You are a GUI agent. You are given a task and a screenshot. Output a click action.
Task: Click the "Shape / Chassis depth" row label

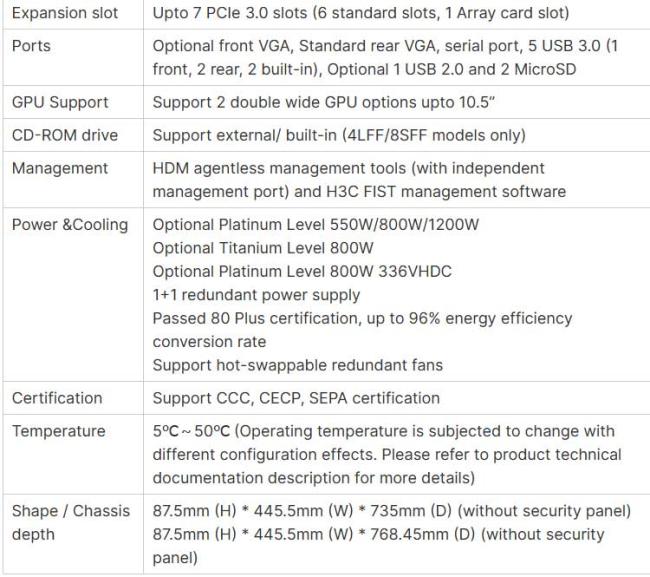tap(71, 522)
